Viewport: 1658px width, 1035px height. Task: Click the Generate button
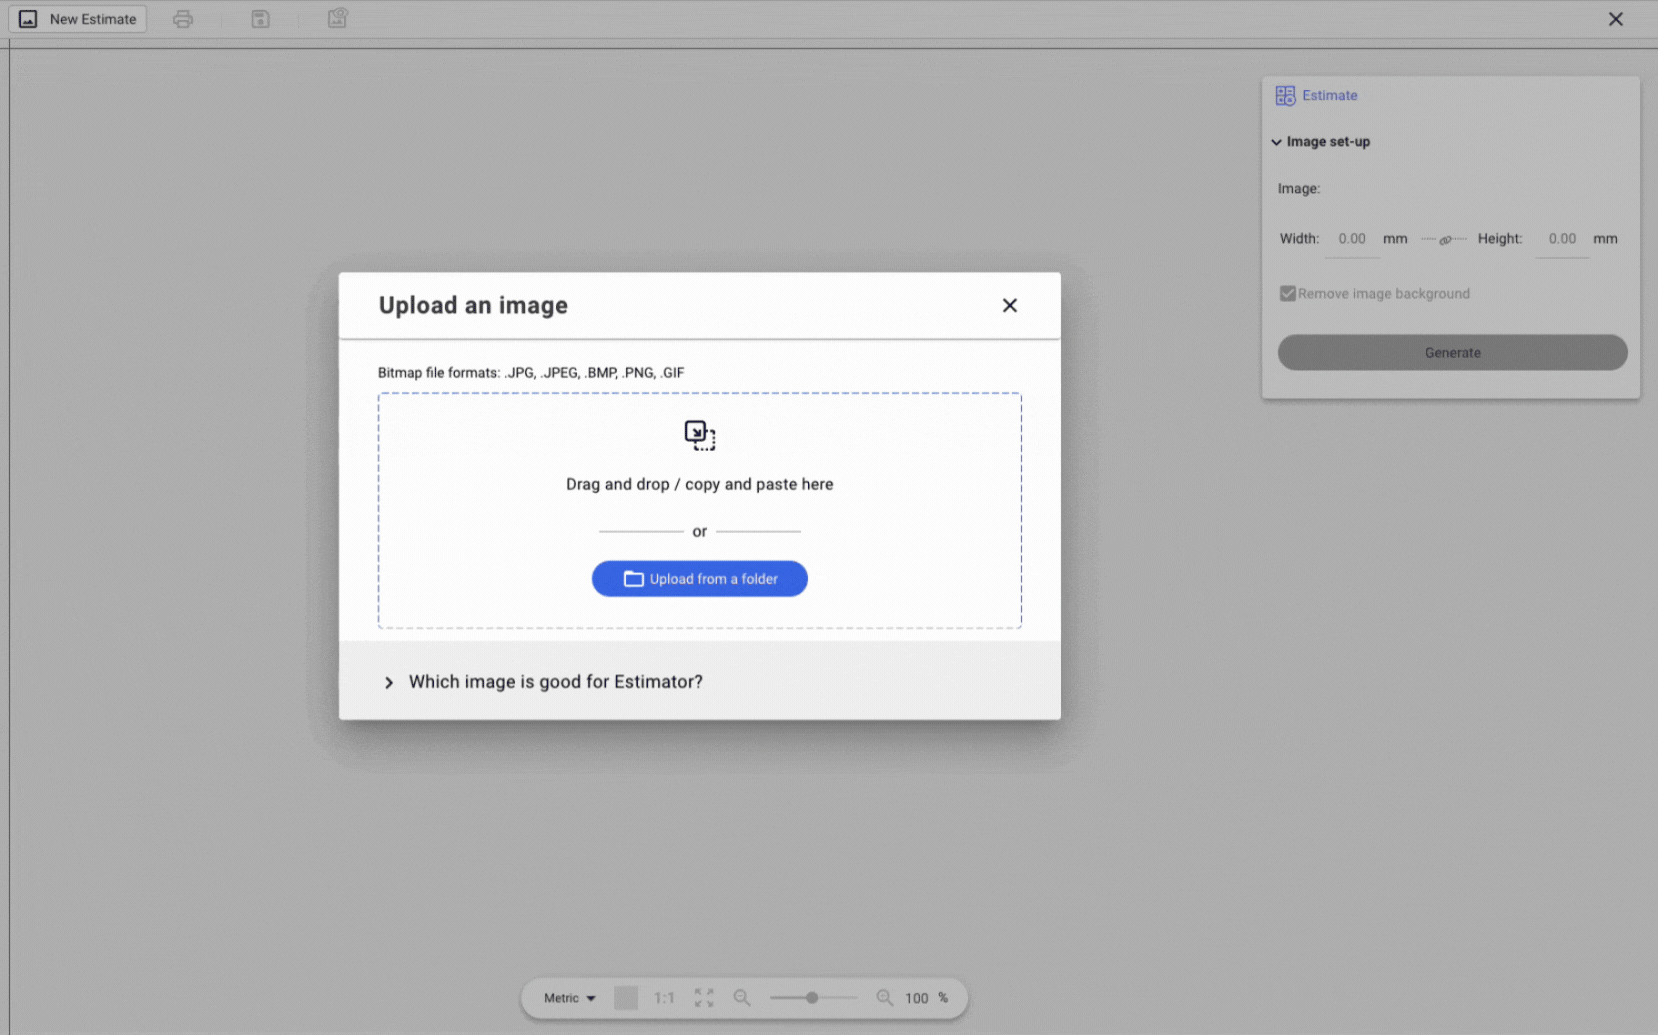click(x=1453, y=352)
